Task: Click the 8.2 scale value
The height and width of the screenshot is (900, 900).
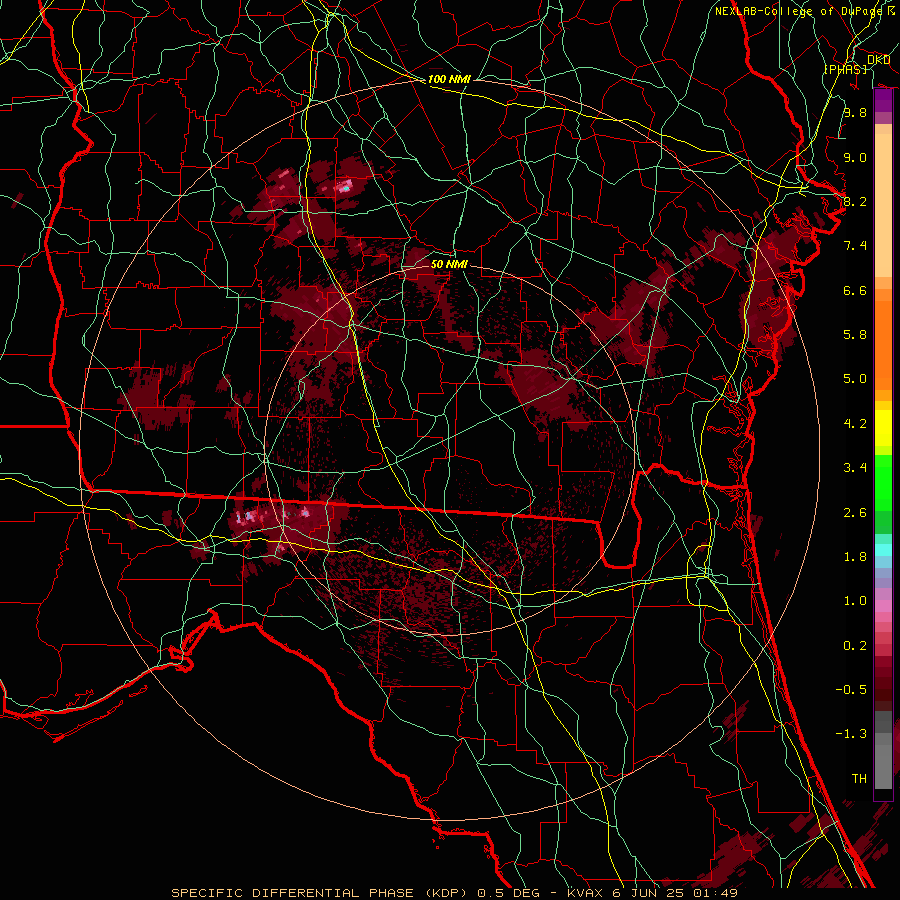Action: [x=855, y=201]
